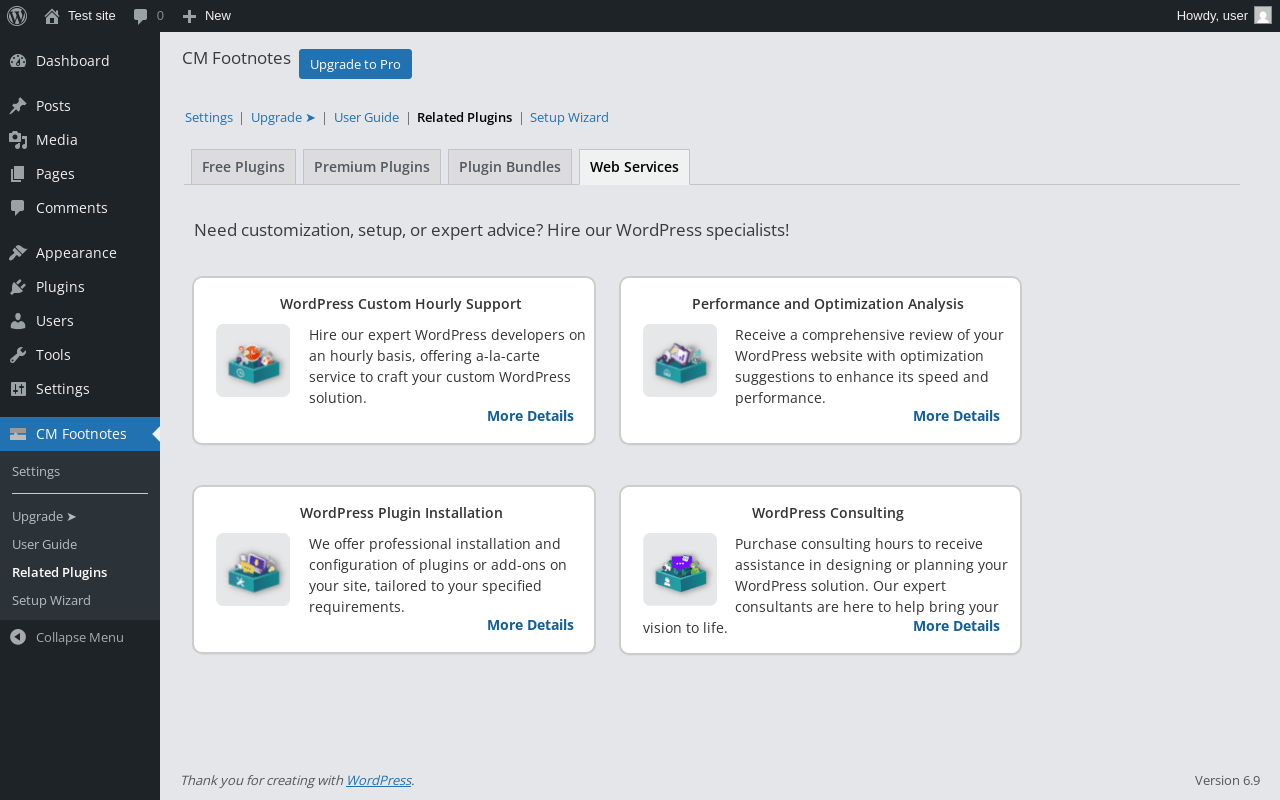Click the Tools wrench icon
This screenshot has height=800, width=1280.
18,355
